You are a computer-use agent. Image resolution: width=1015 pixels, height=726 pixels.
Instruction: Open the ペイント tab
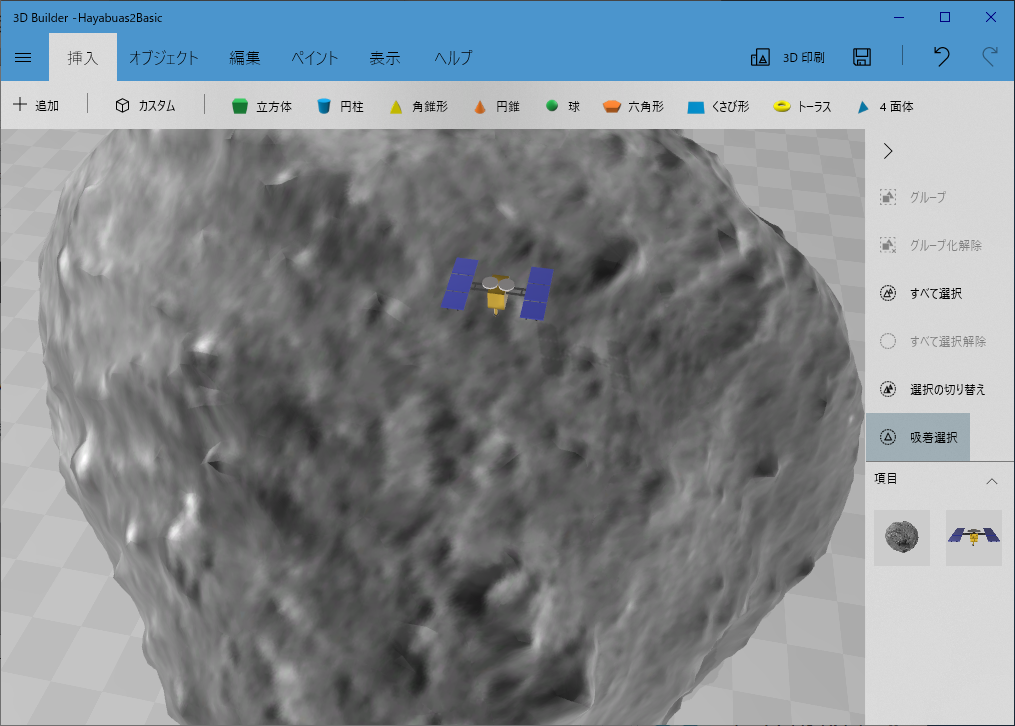click(x=315, y=58)
